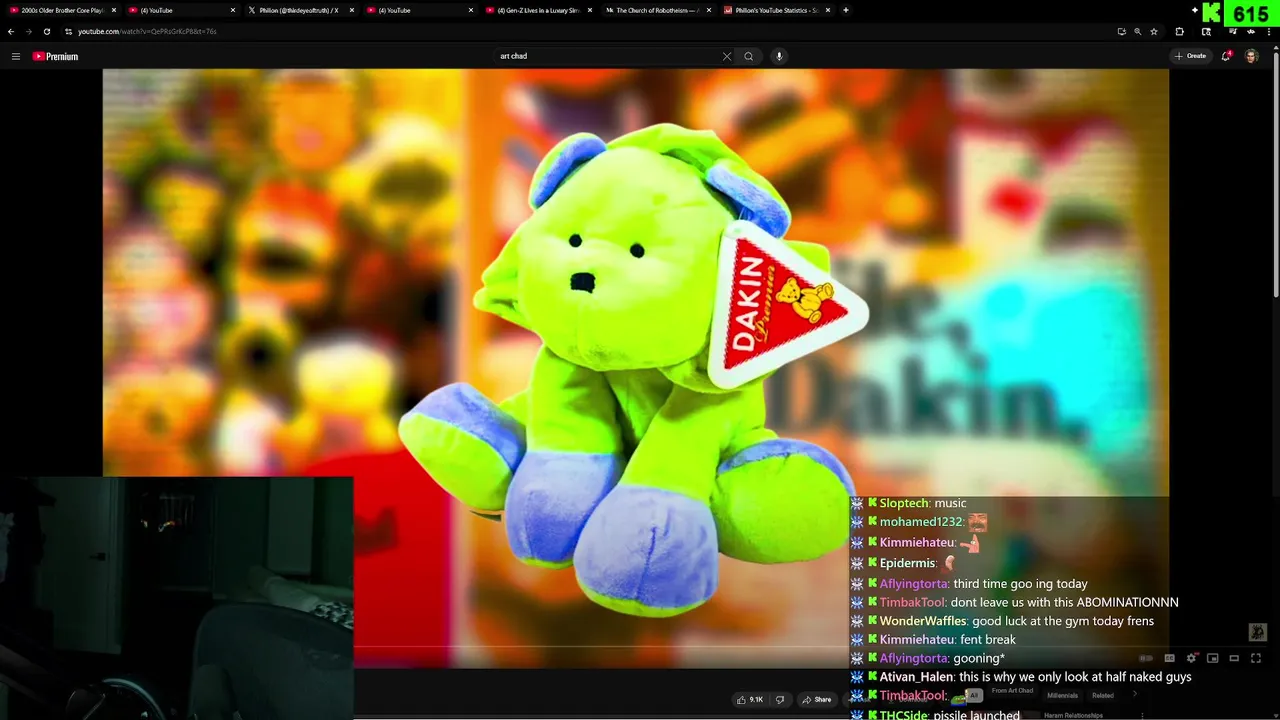1280x720 pixels.
Task: Close the 'Church of Robotheism' tab
Action: click(x=708, y=10)
